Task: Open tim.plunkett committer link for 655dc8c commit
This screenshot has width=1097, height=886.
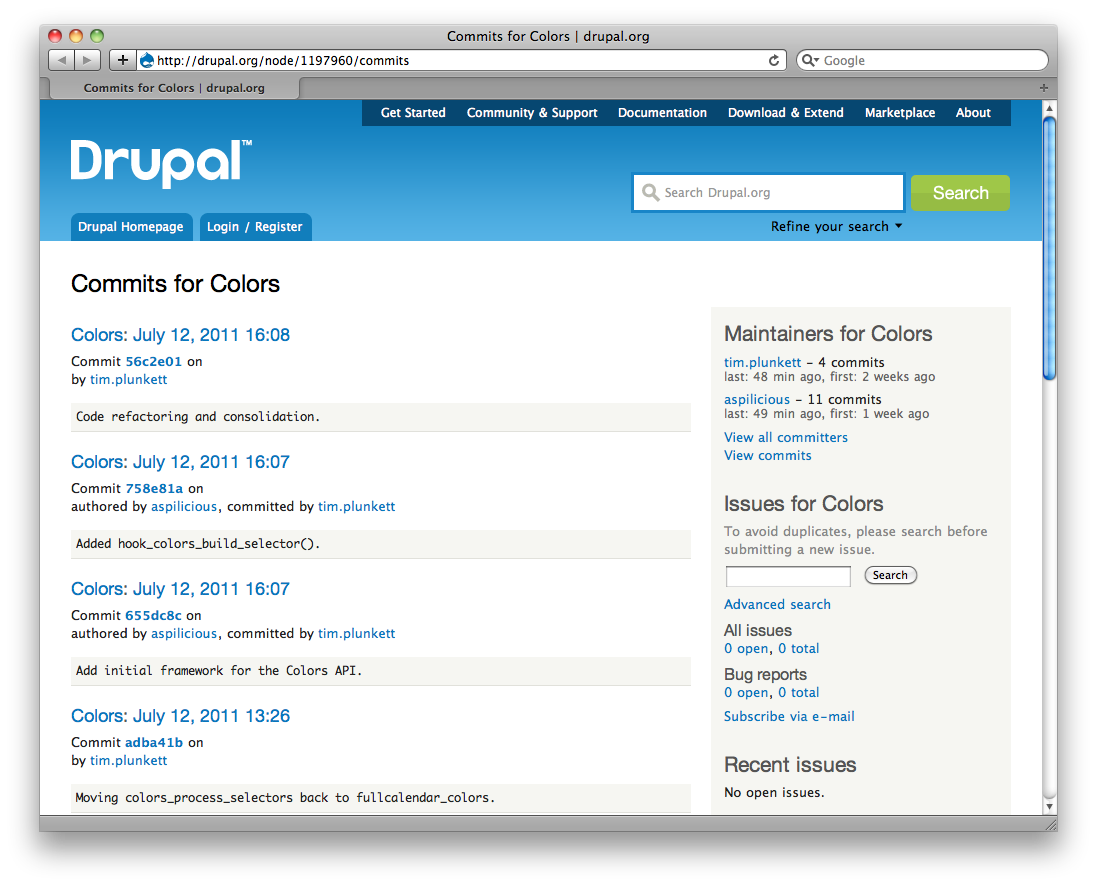Action: [x=357, y=633]
